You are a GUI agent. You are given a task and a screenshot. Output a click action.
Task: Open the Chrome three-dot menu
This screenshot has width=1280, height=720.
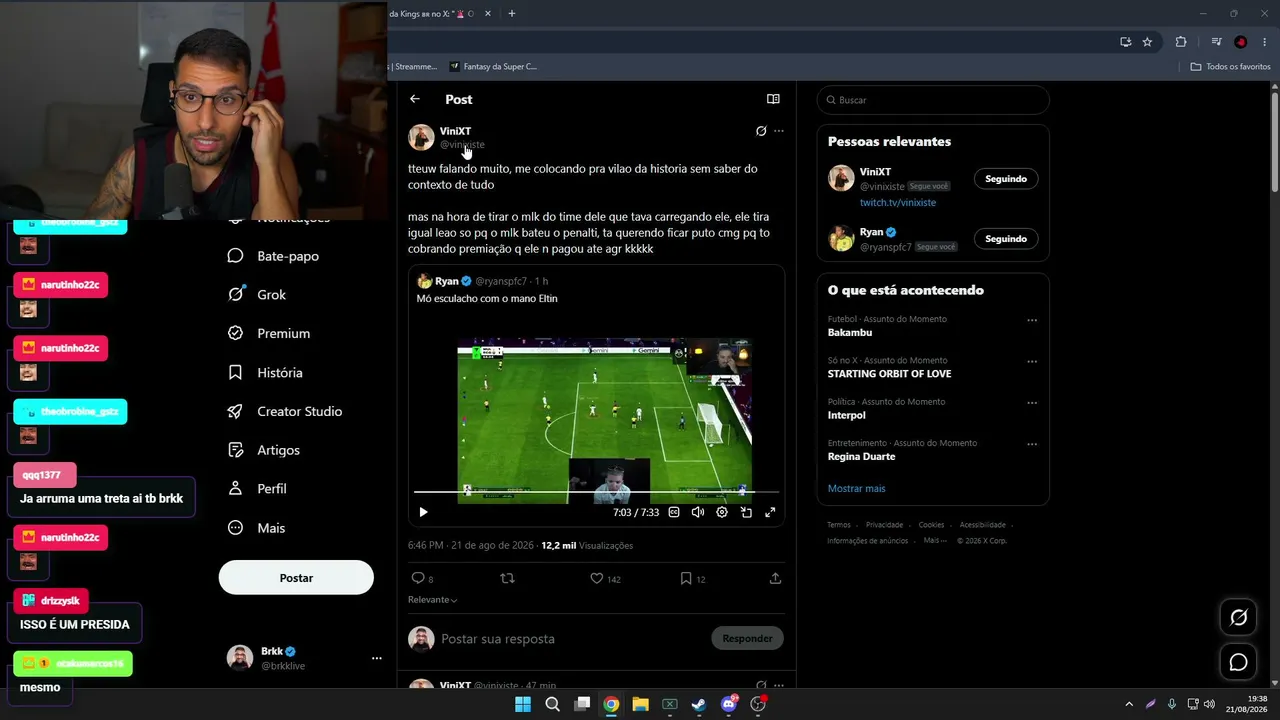click(x=1265, y=42)
